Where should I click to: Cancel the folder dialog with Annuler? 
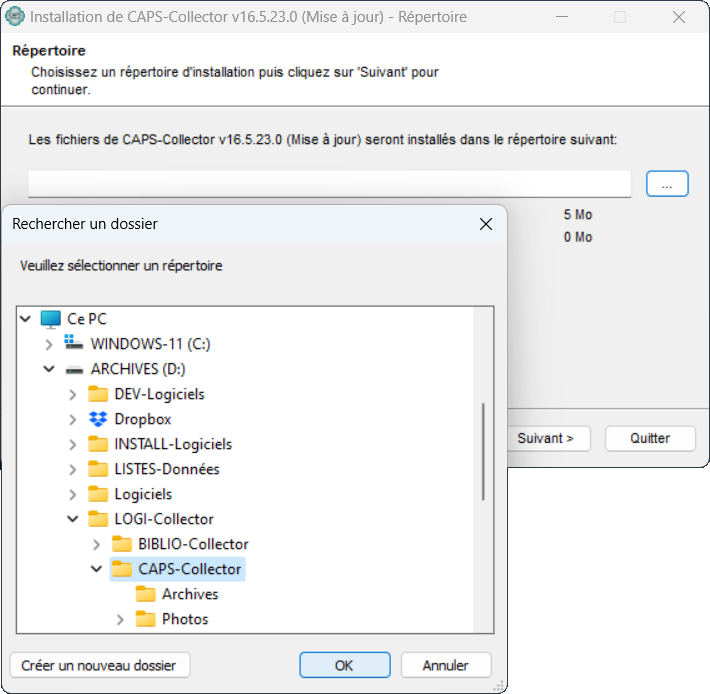pos(446,665)
